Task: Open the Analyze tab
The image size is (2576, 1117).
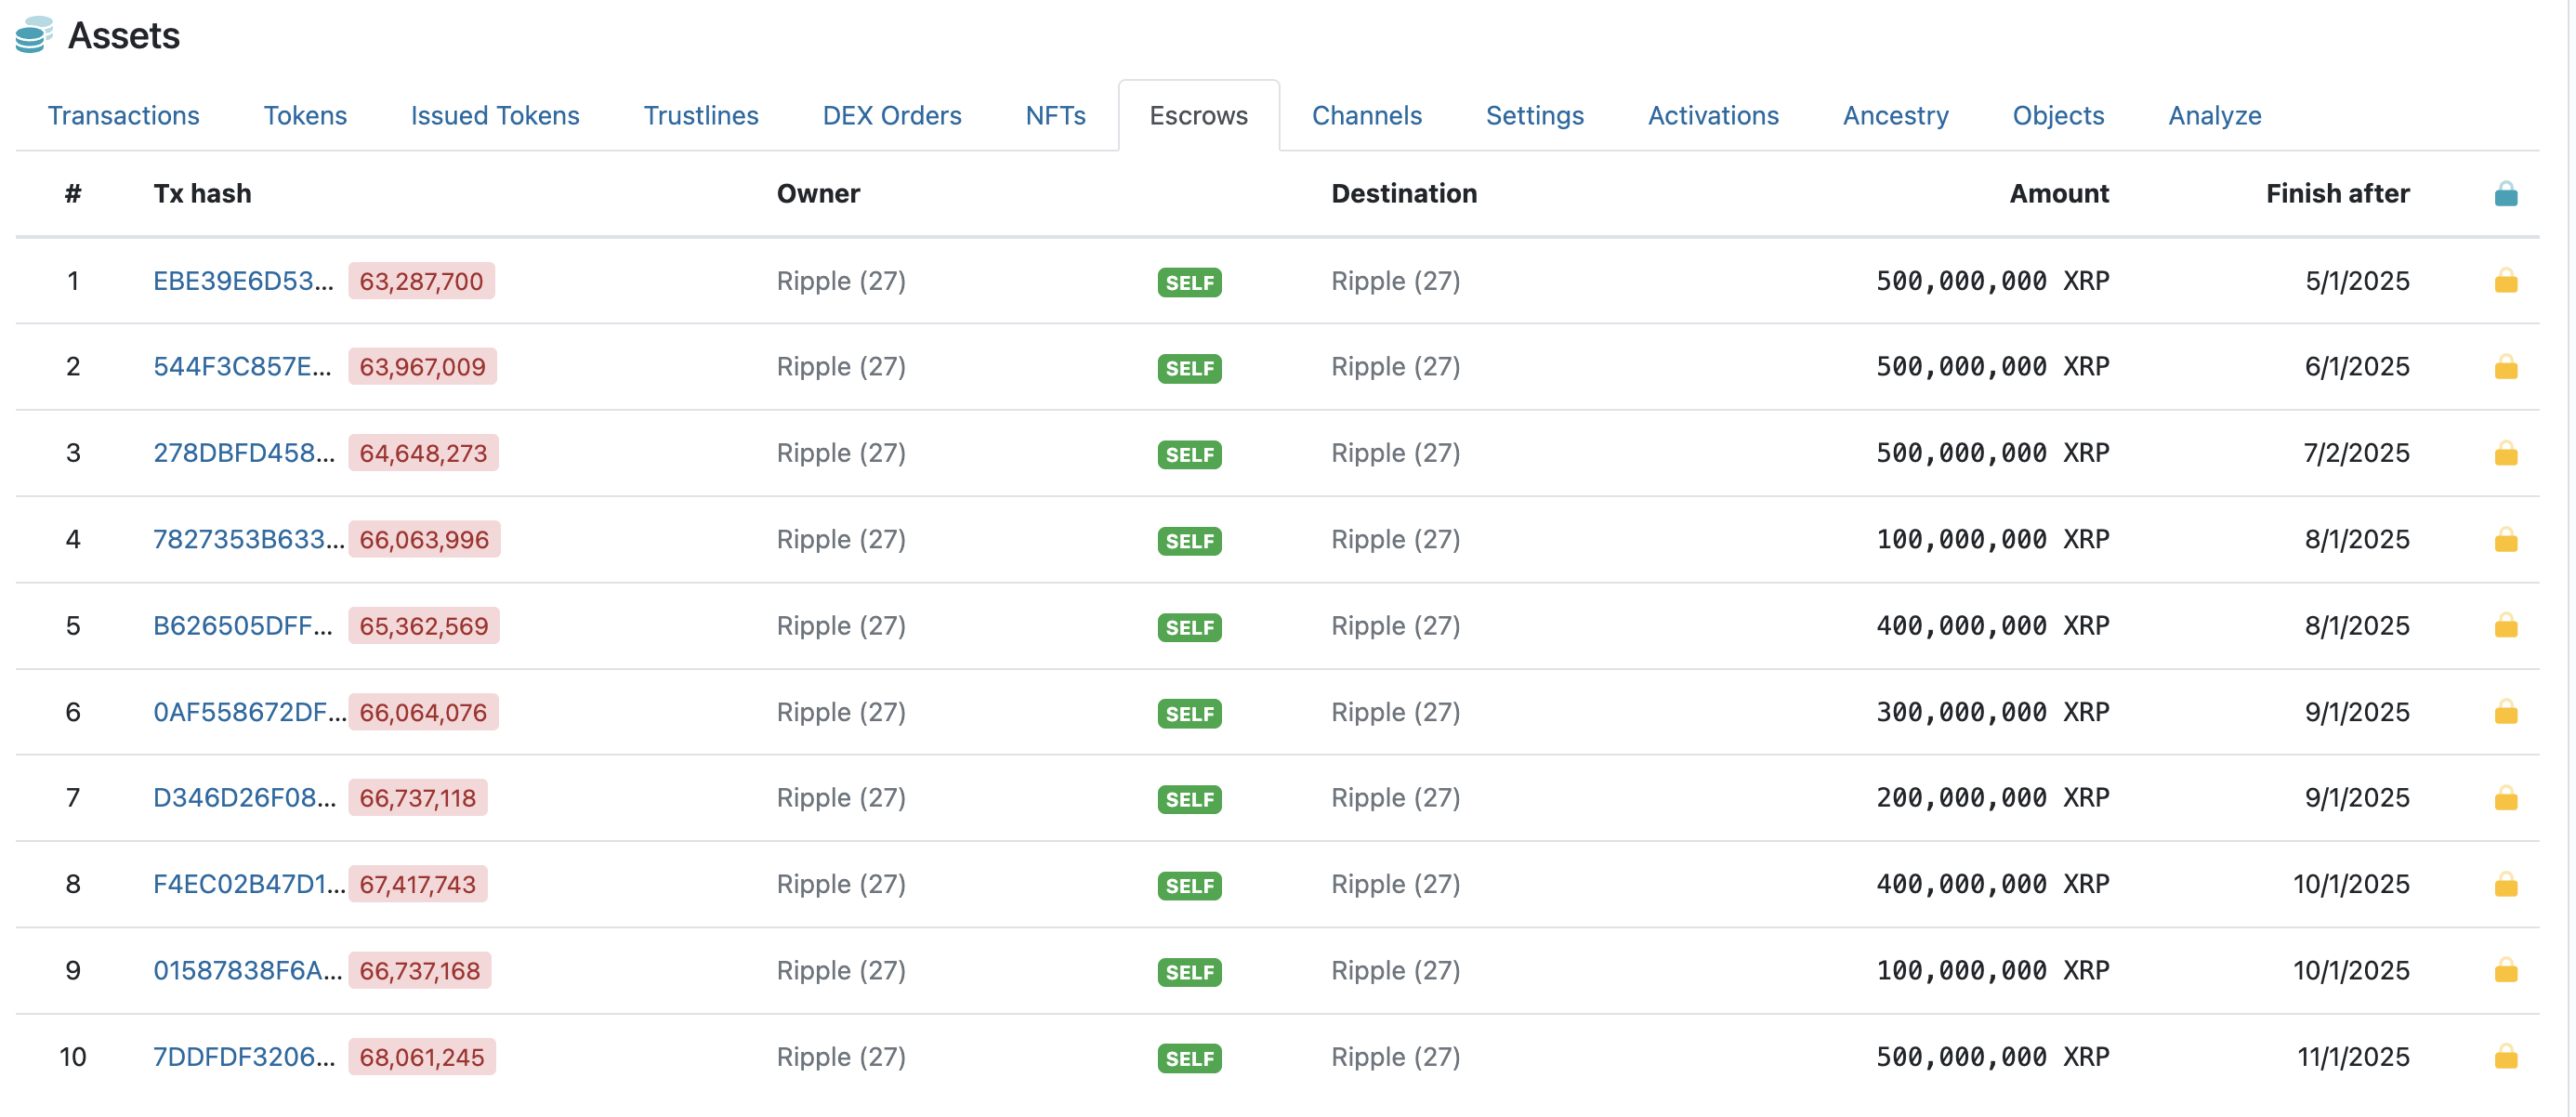Action: point(2214,116)
